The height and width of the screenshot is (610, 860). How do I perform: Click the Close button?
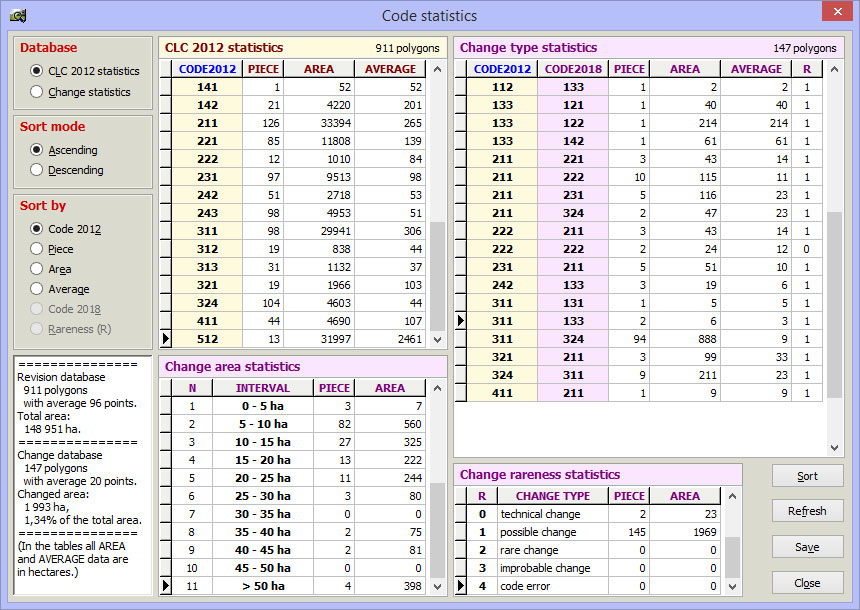coord(807,583)
